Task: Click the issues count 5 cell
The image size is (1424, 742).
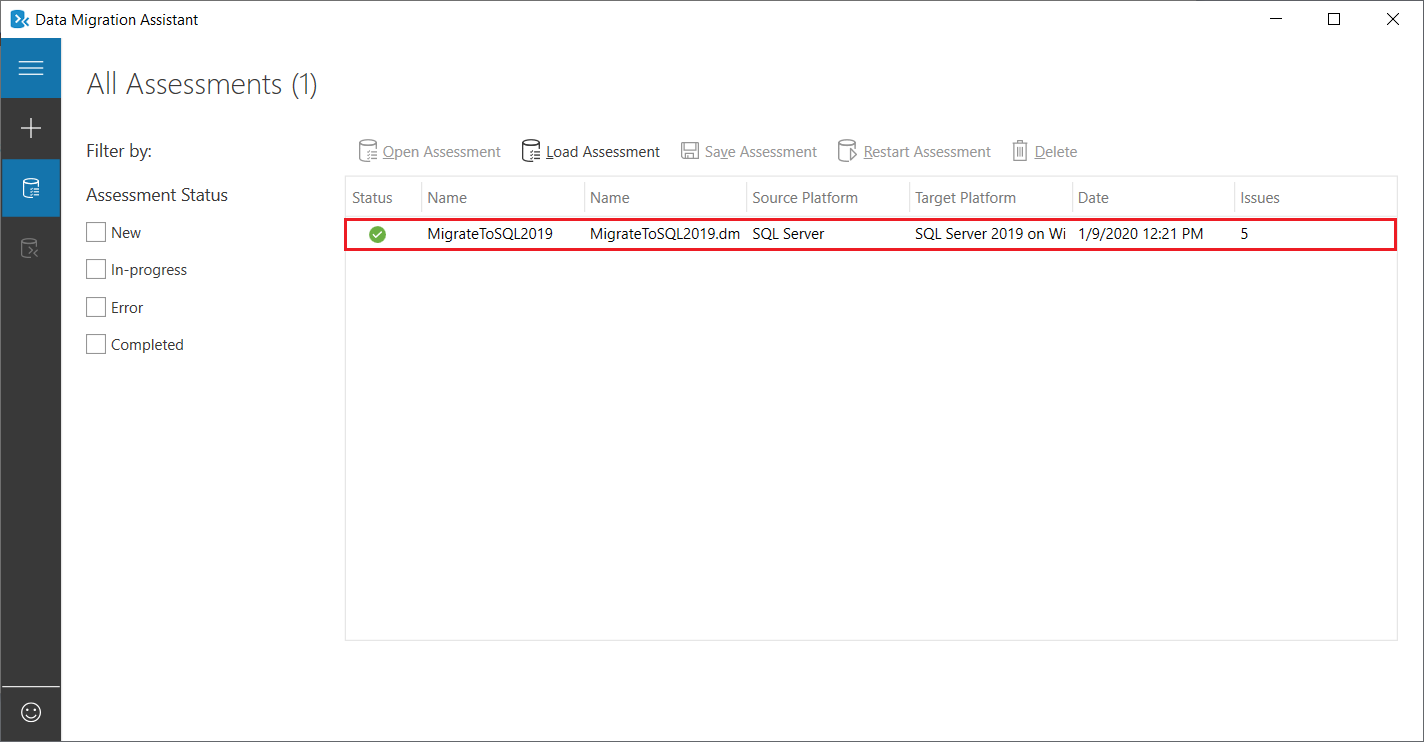Action: click(x=1244, y=234)
